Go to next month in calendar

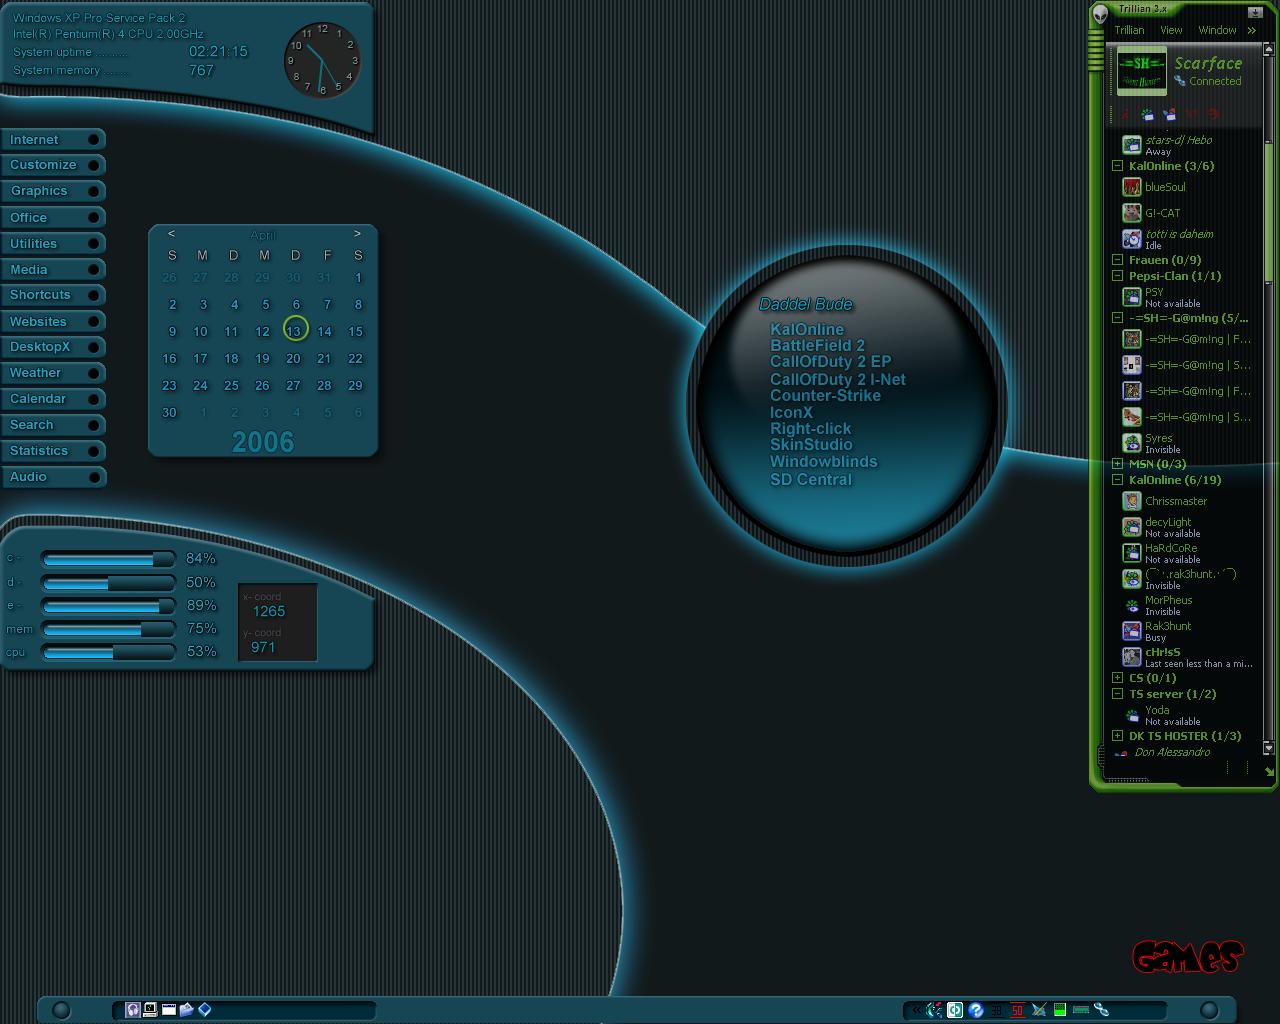click(x=357, y=233)
